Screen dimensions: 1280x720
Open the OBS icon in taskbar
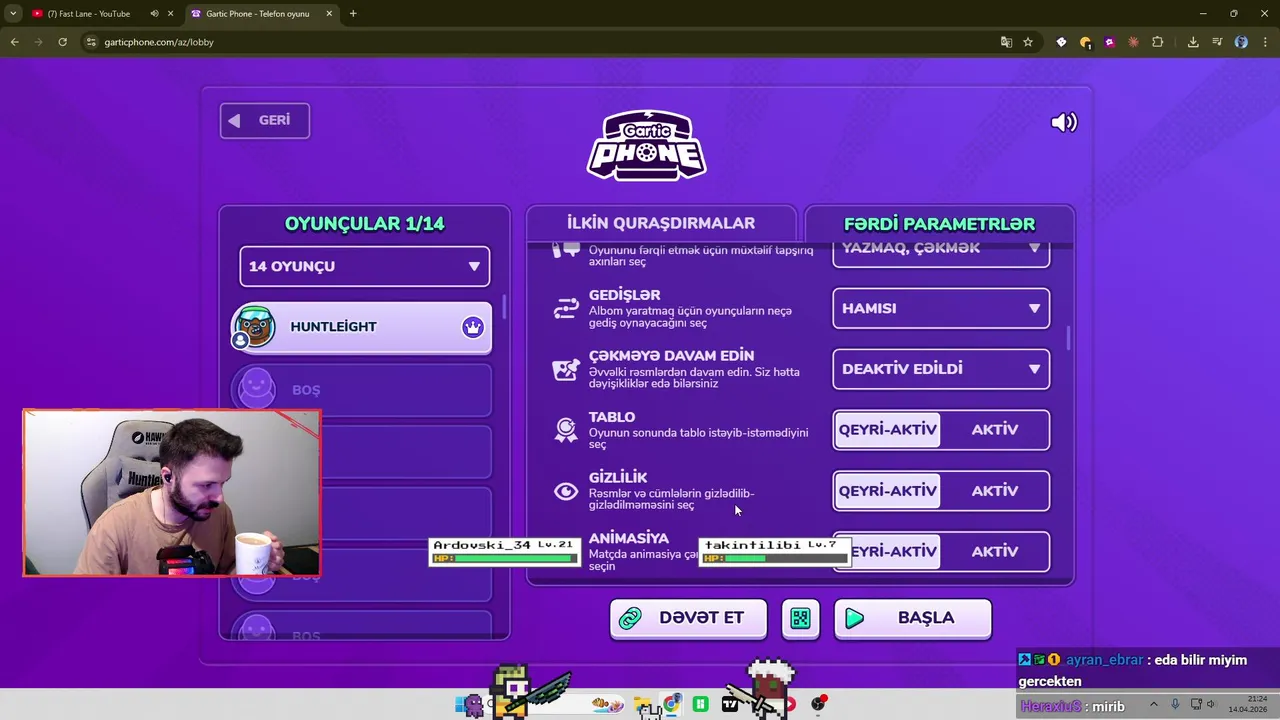pyautogui.click(x=819, y=704)
